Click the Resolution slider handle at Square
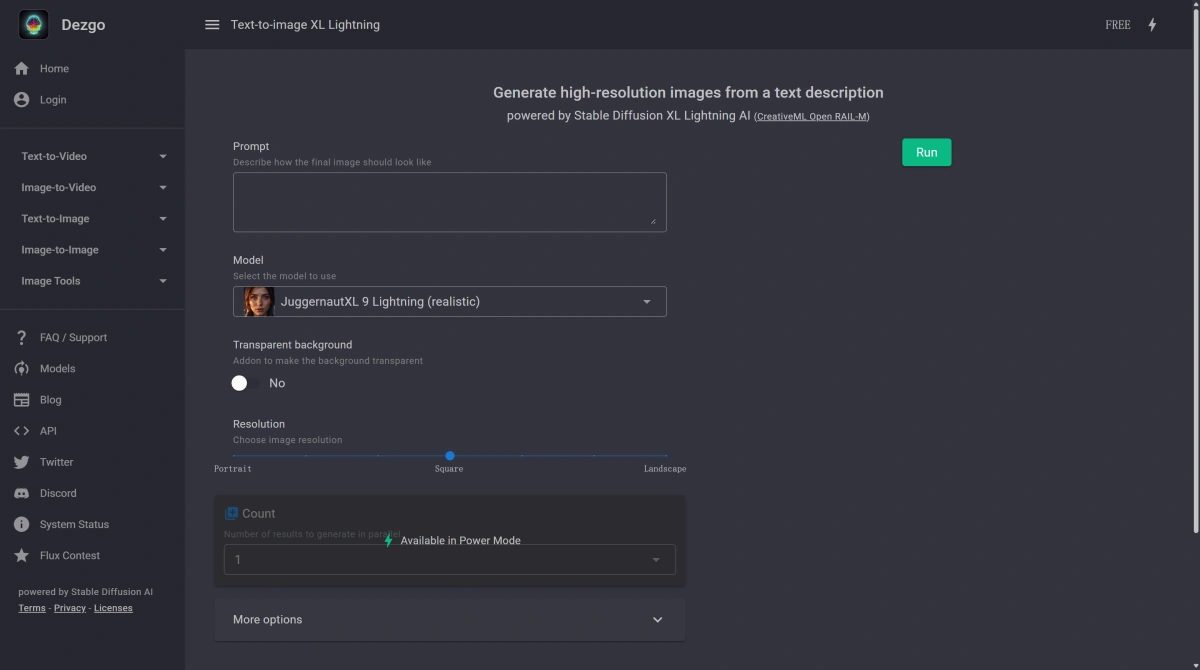This screenshot has width=1200, height=670. pyautogui.click(x=450, y=456)
